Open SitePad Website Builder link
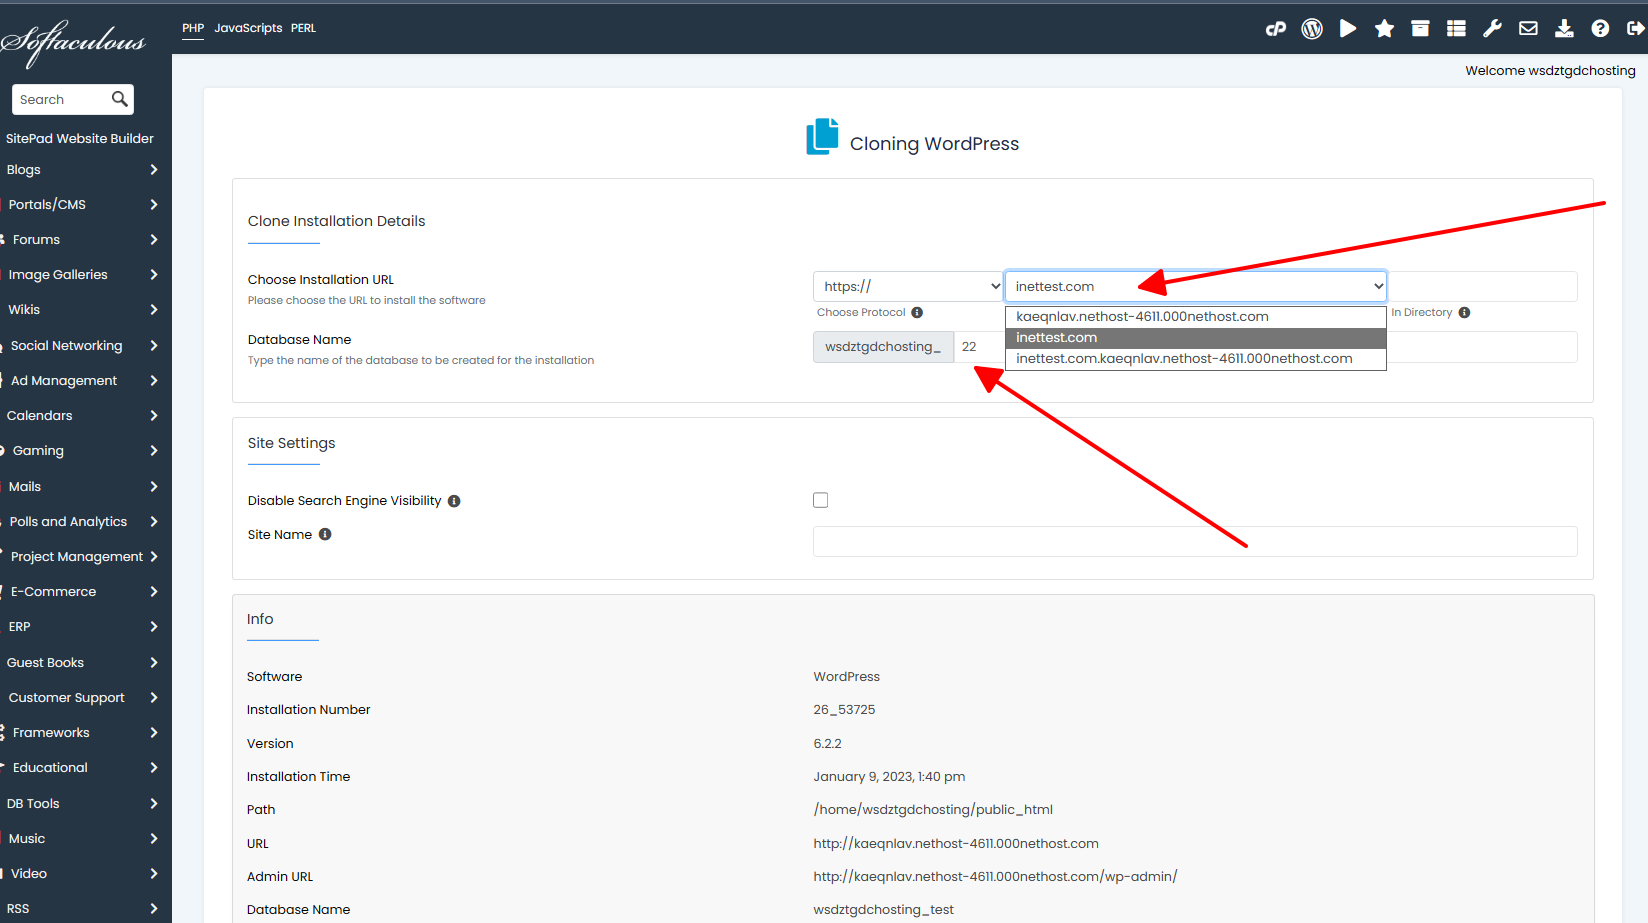1648x923 pixels. [80, 139]
